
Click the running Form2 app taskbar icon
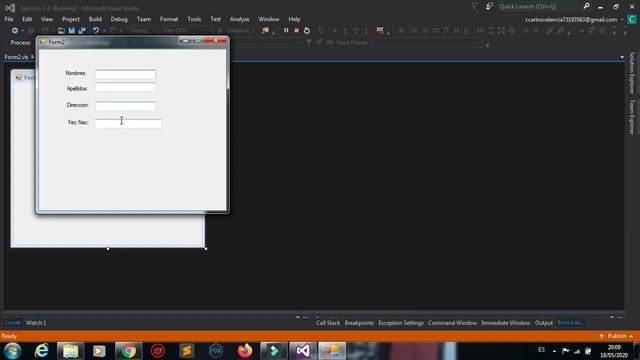tap(332, 351)
